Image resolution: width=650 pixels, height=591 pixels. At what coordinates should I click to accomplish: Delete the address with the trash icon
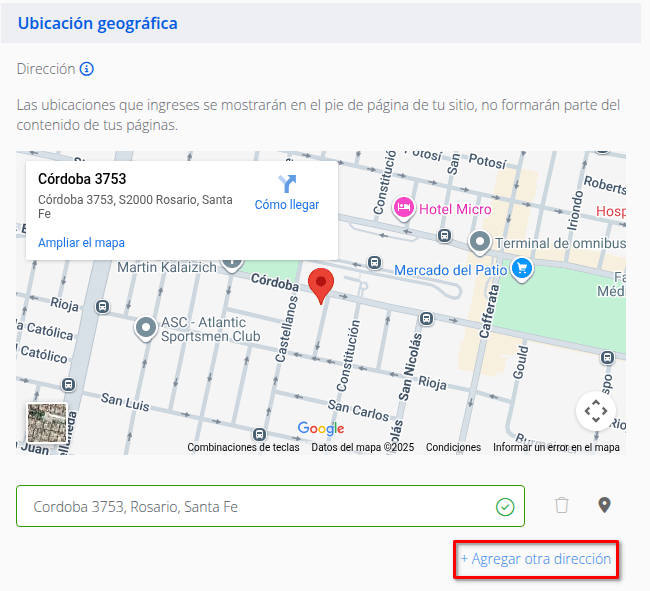562,505
